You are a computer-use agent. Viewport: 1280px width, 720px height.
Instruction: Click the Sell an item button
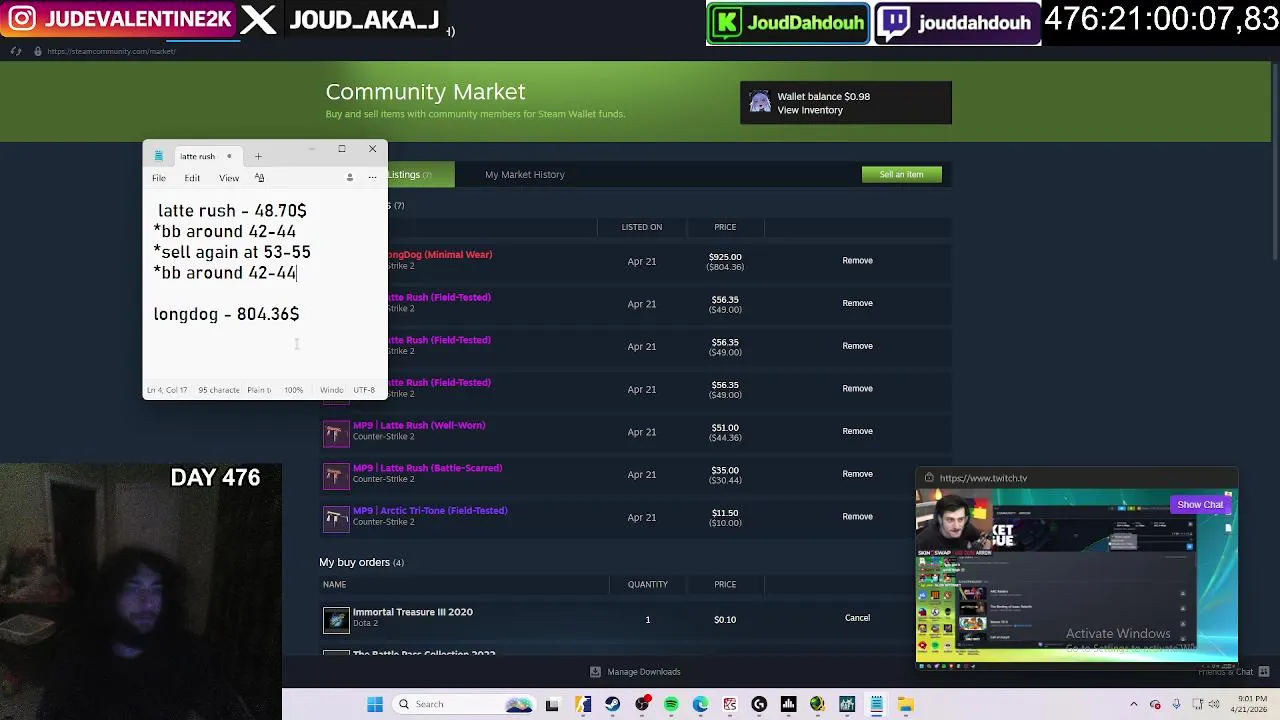point(901,174)
